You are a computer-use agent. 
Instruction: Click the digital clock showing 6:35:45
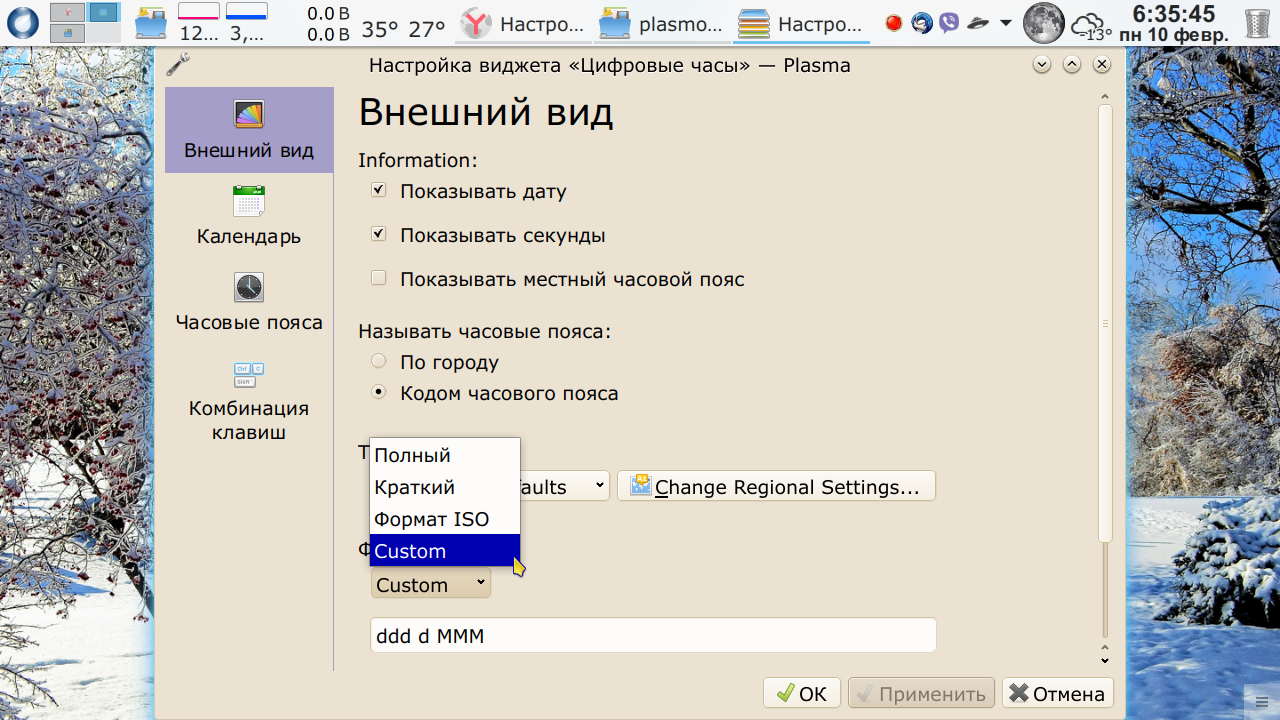point(1174,23)
